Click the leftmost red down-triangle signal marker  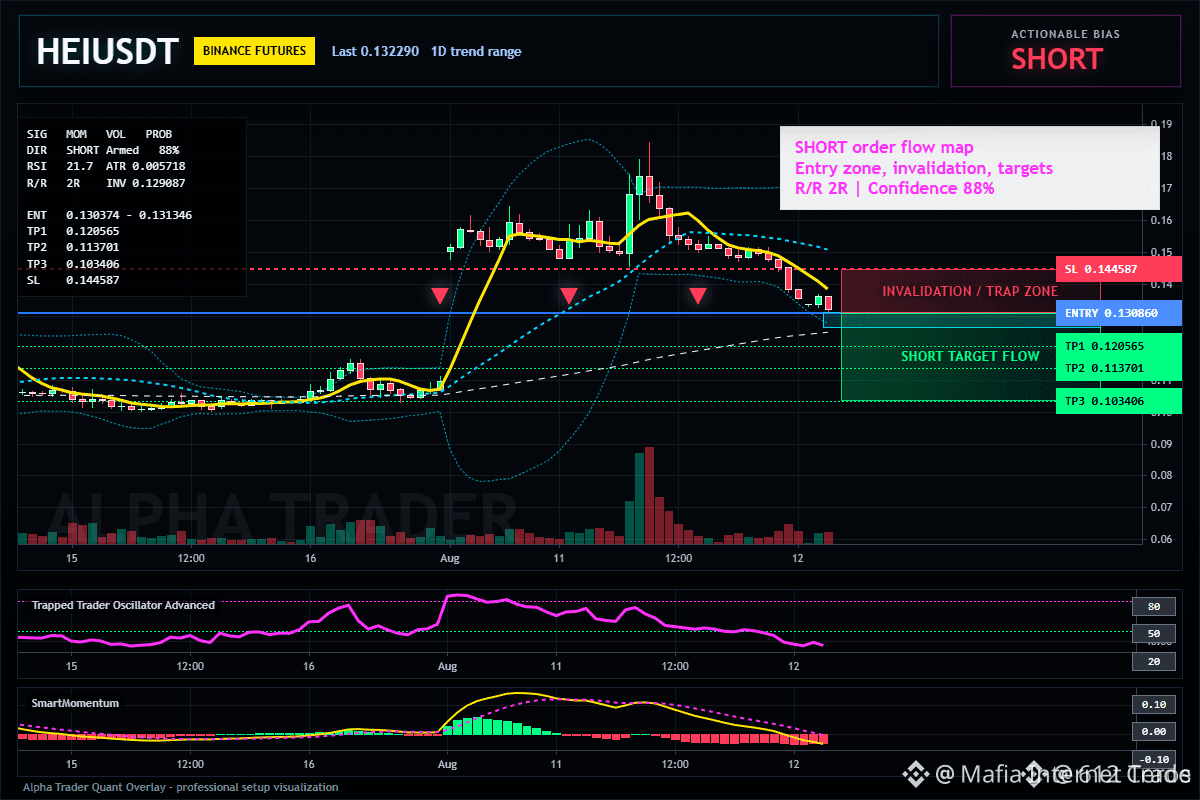pos(439,295)
